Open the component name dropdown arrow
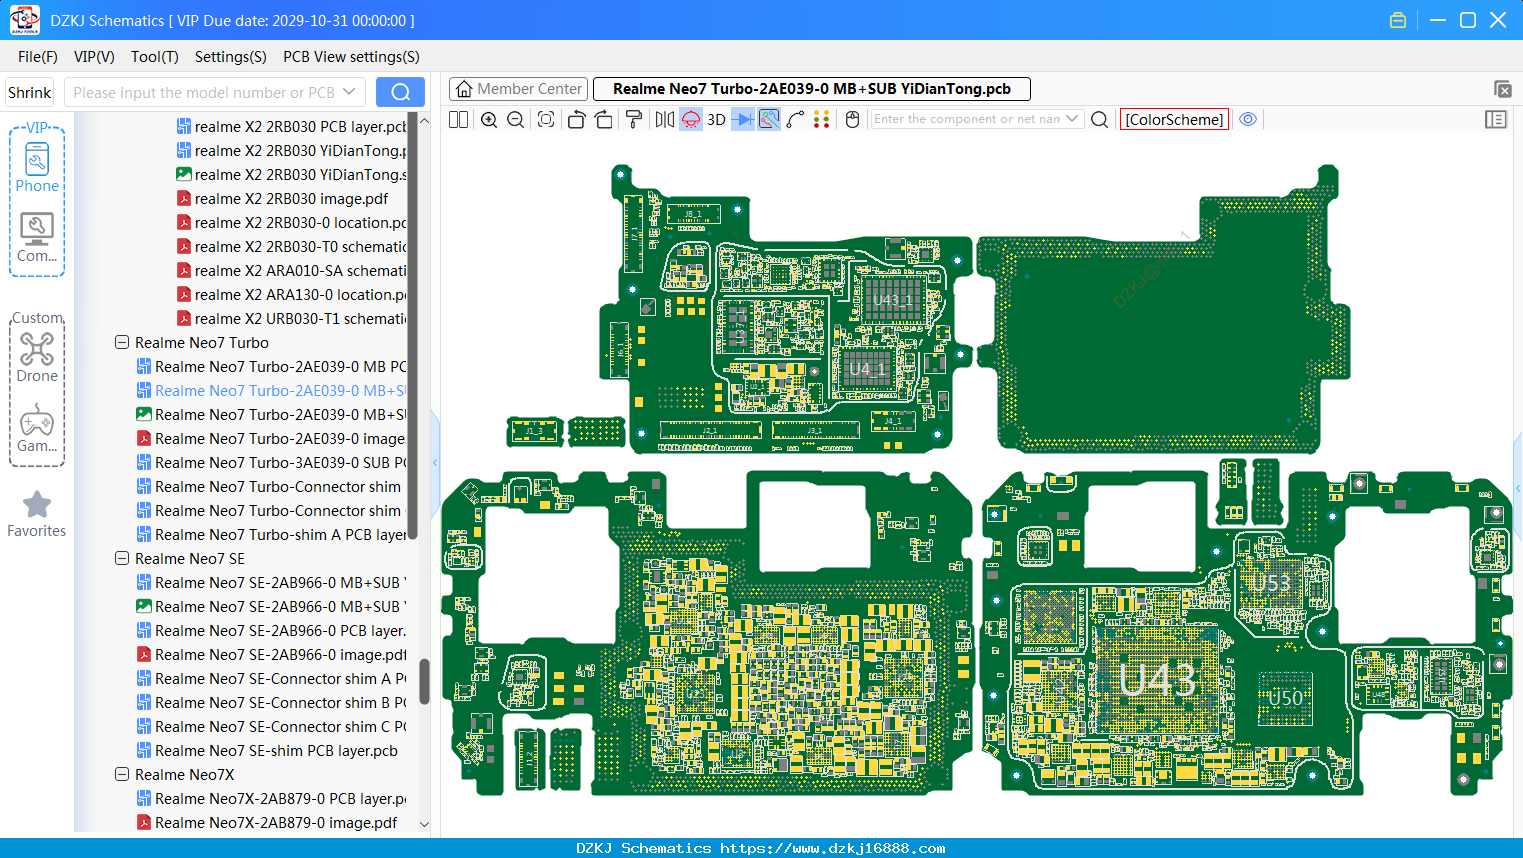 [x=1073, y=119]
